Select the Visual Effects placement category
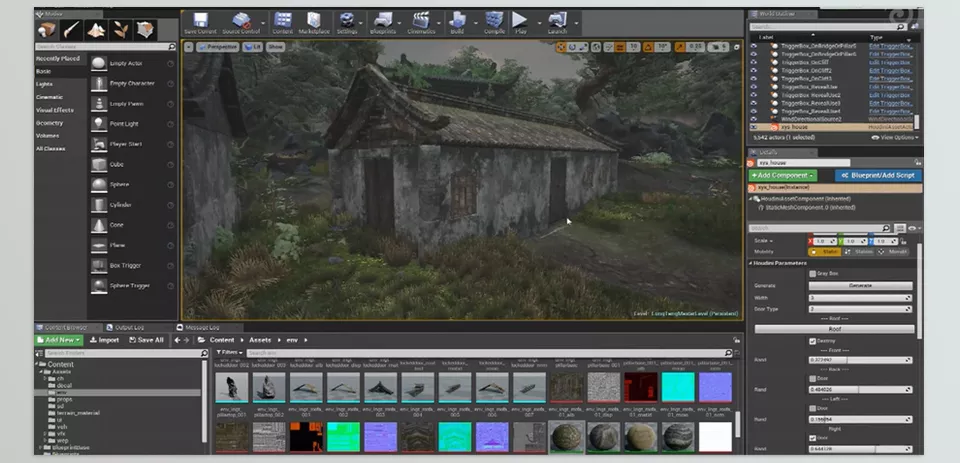 tap(54, 110)
